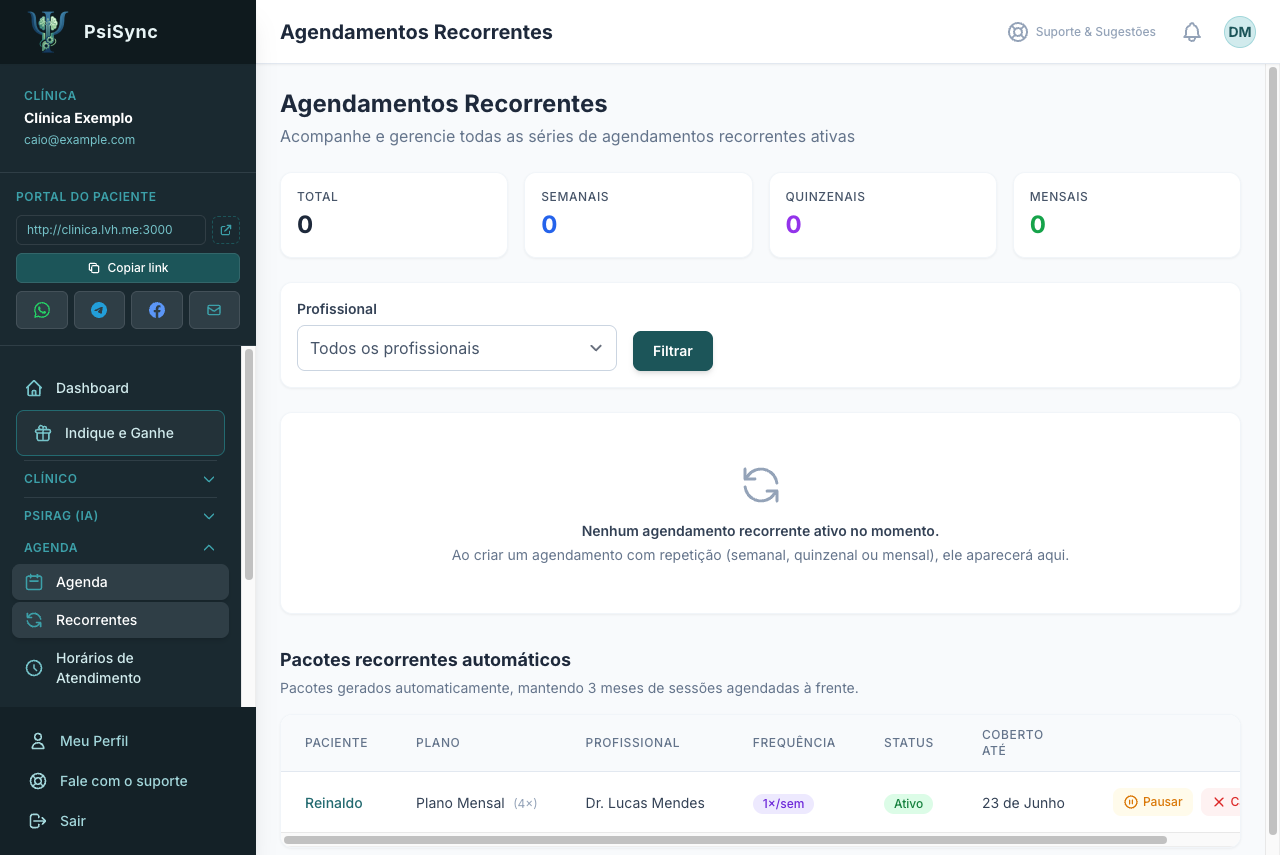
Task: Click the QUINZENAIS stat card
Action: (882, 215)
